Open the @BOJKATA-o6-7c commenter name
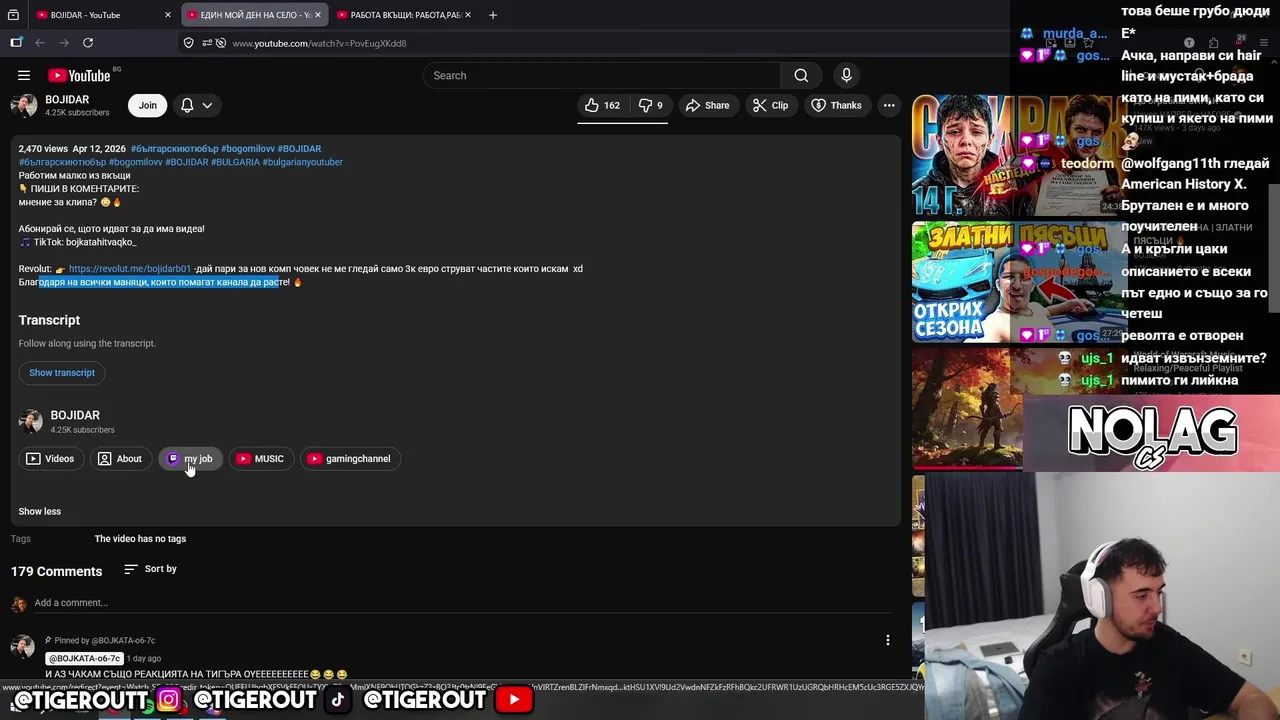Image resolution: width=1280 pixels, height=720 pixels. click(x=84, y=659)
